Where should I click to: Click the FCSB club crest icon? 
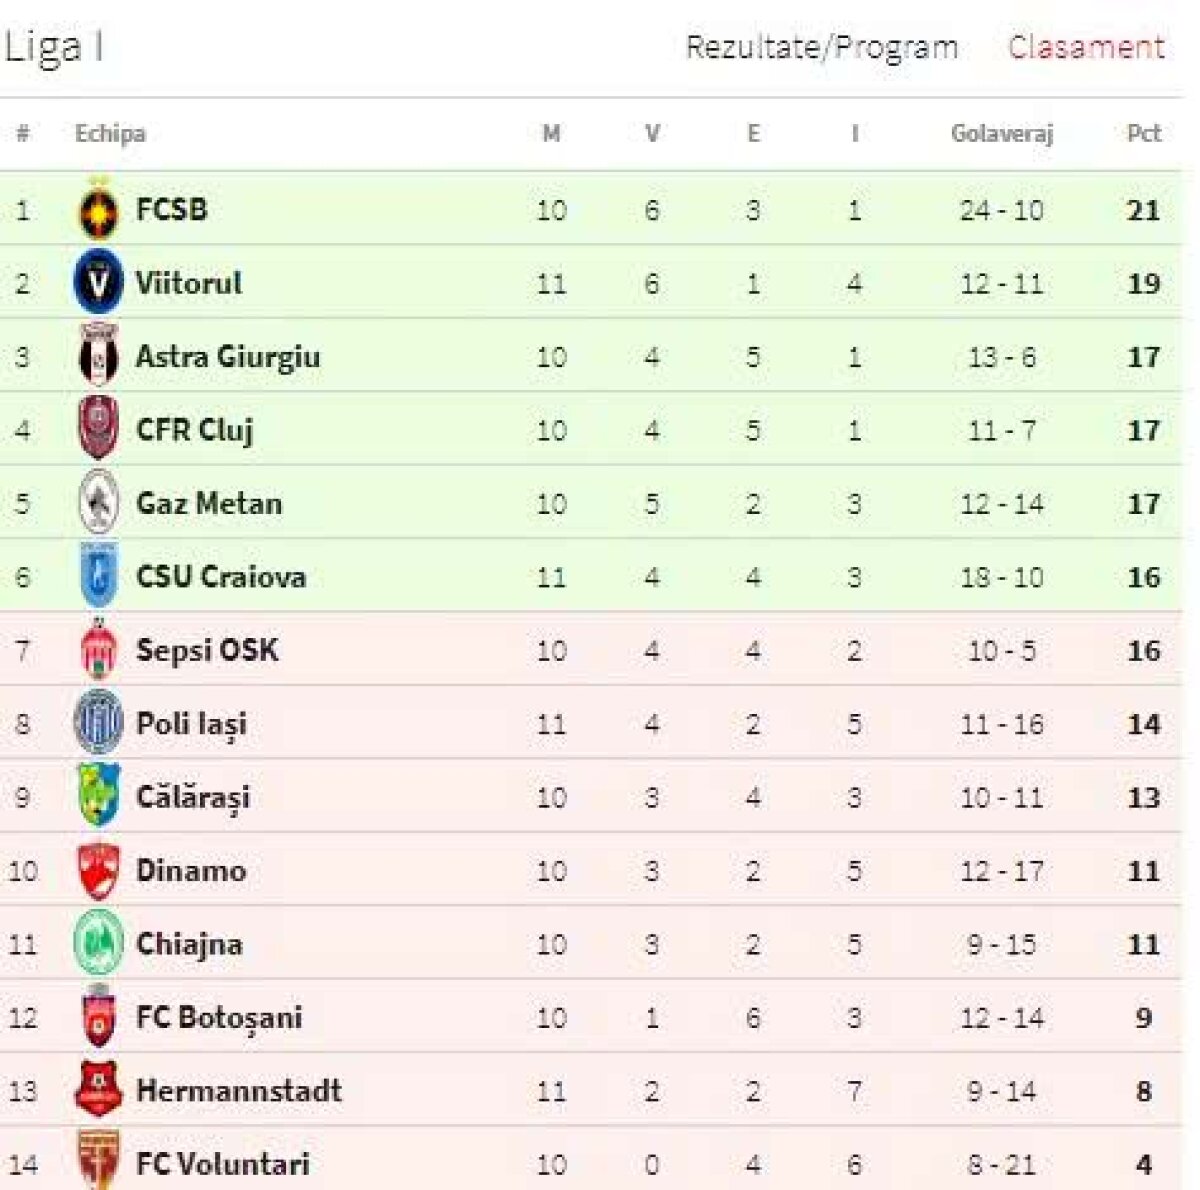pos(99,209)
